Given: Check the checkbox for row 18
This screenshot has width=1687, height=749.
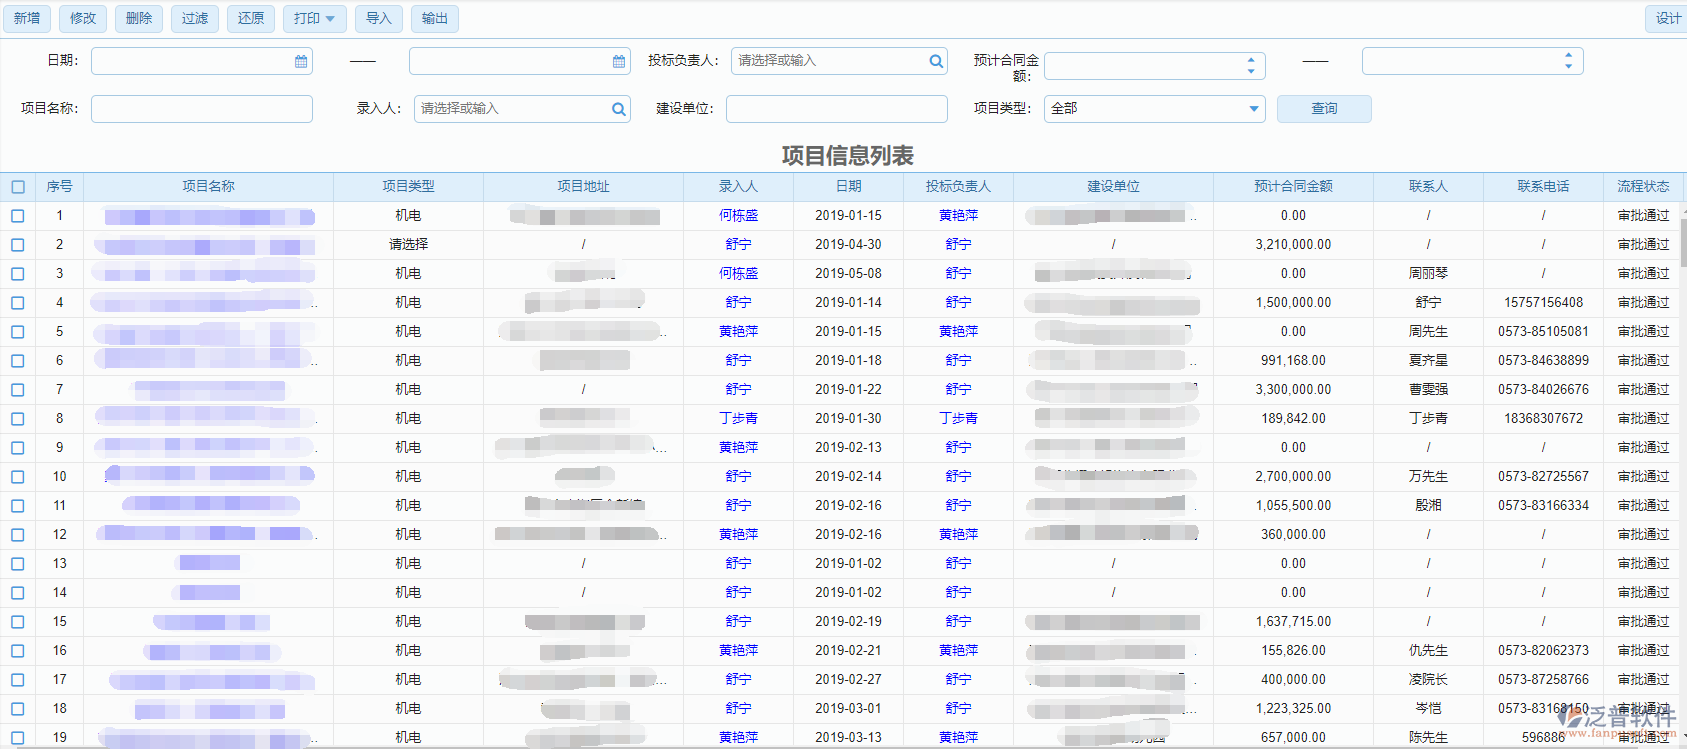Looking at the screenshot, I should tap(18, 709).
